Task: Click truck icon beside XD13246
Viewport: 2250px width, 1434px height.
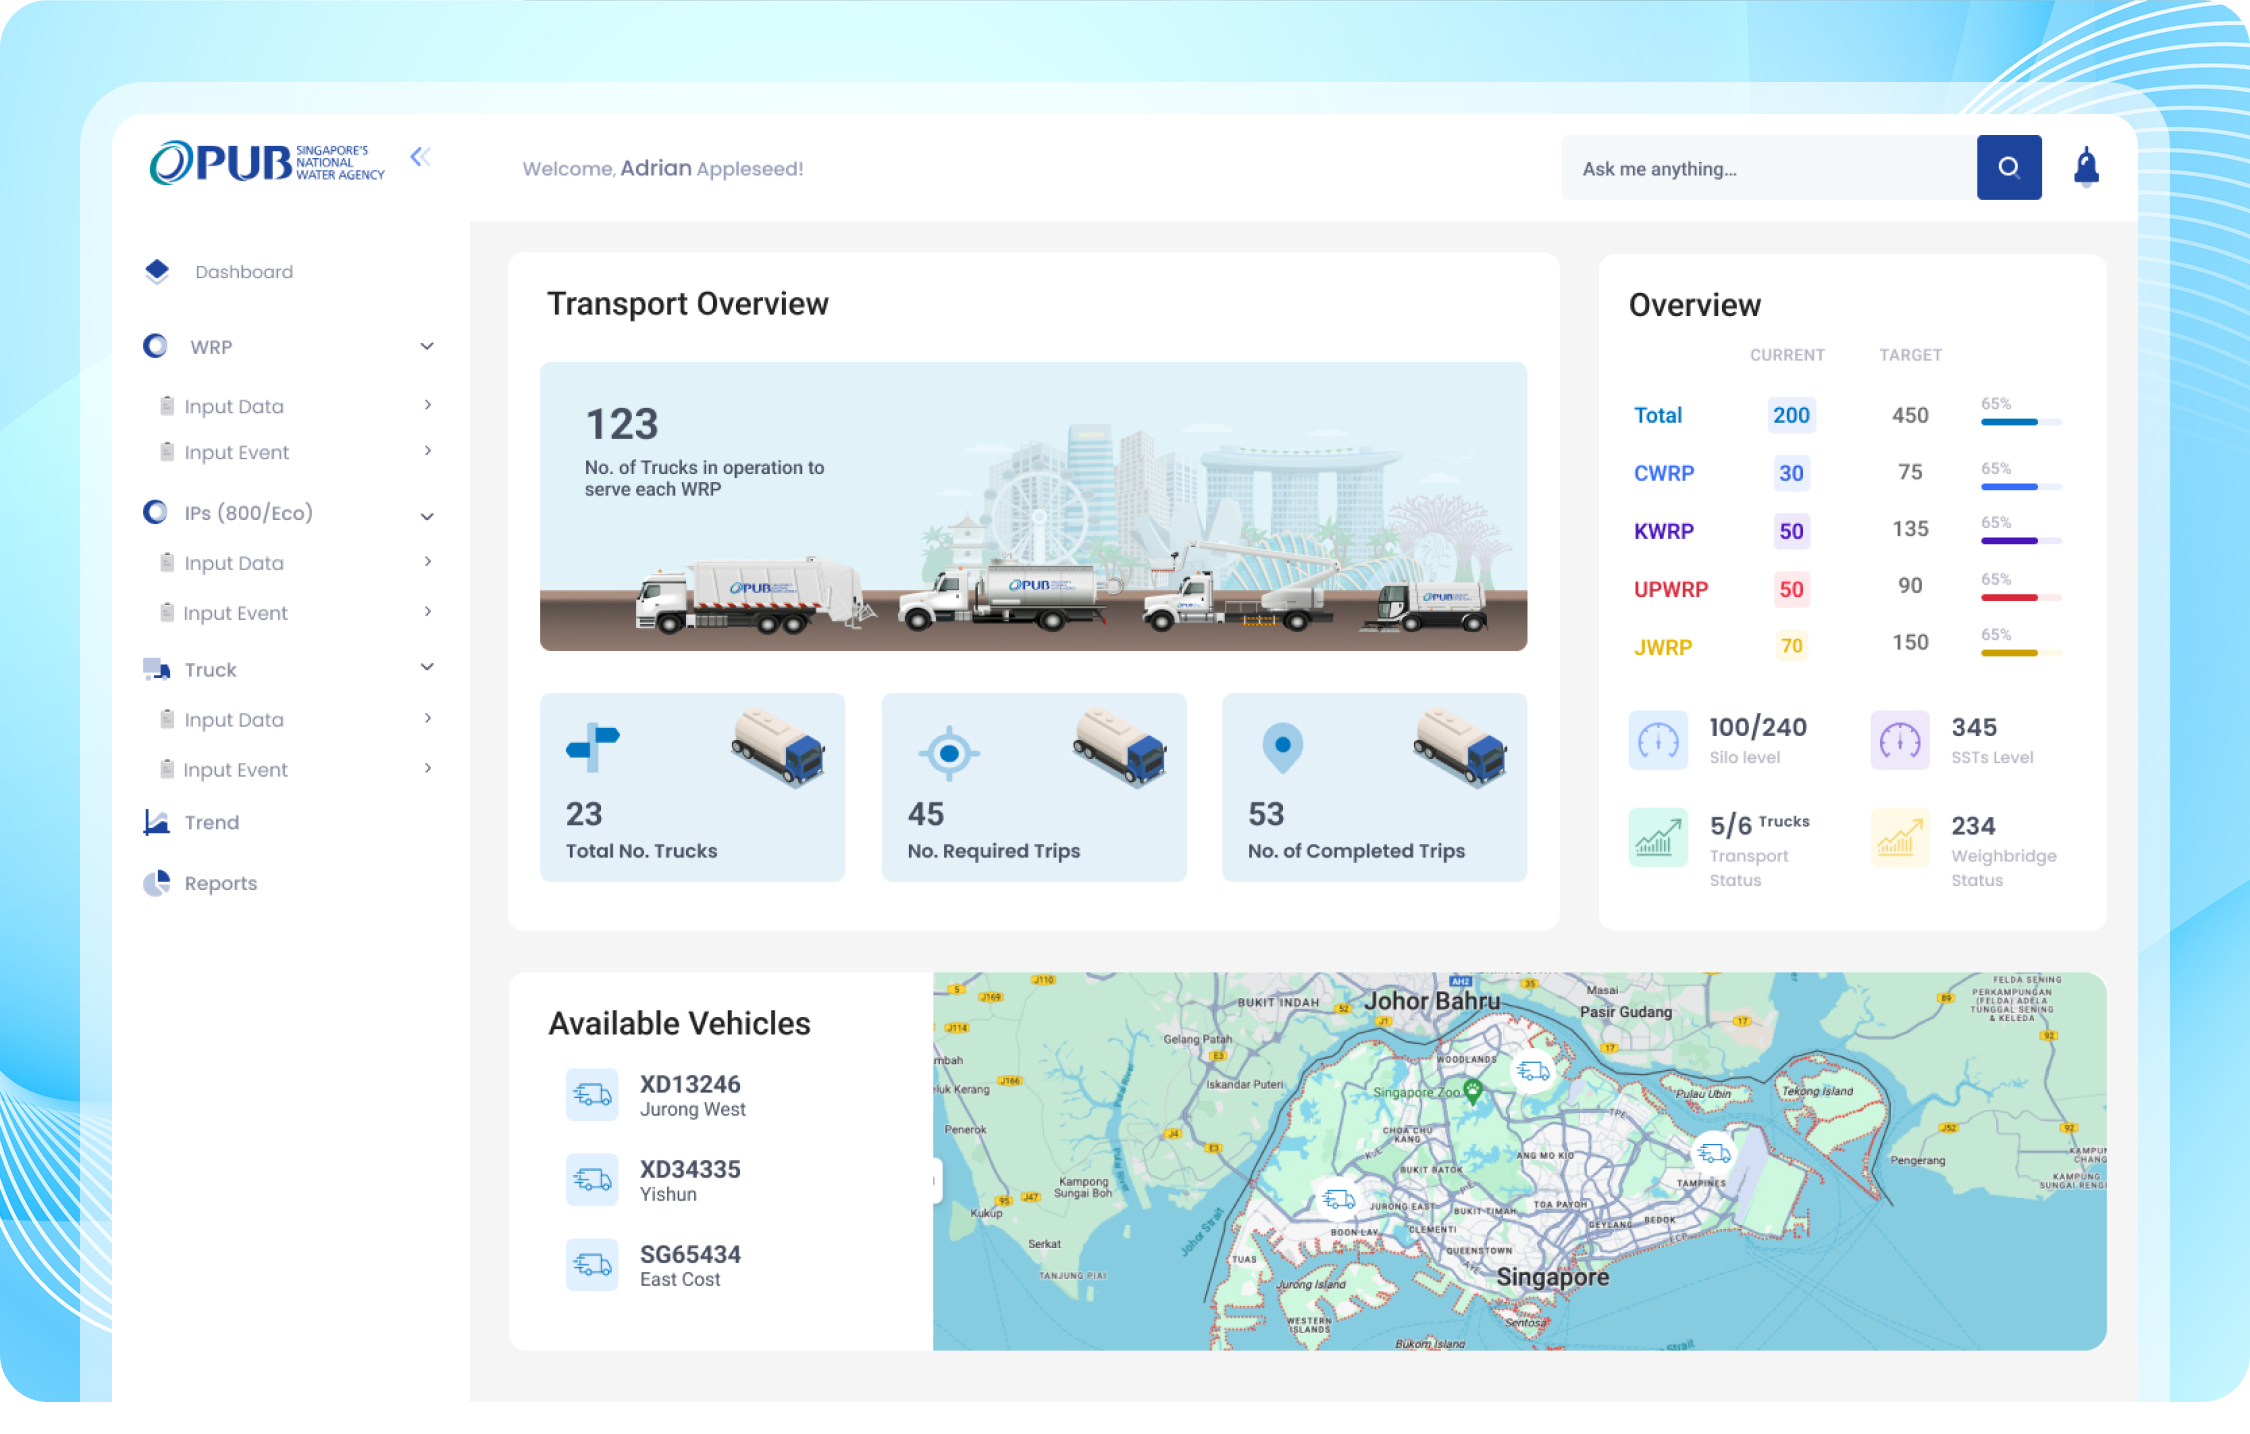Action: click(x=592, y=1095)
